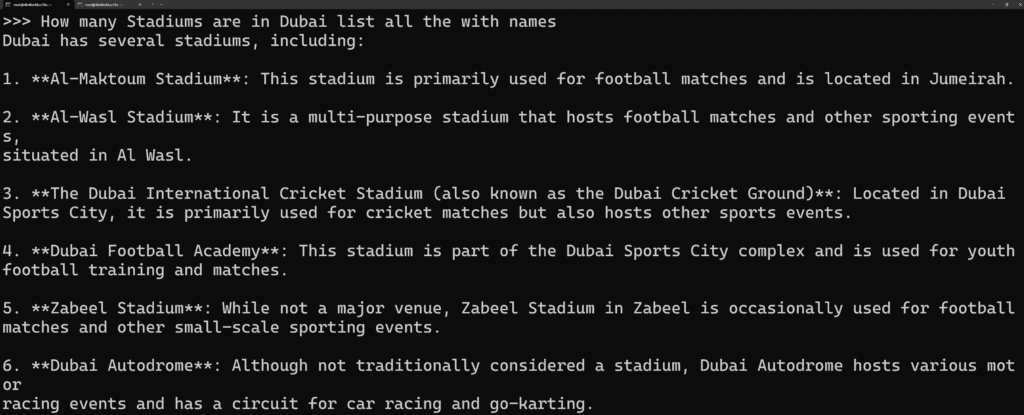This screenshot has height=415, width=1024.
Task: Click the prompt line asking about Stadiums
Action: tap(280, 22)
